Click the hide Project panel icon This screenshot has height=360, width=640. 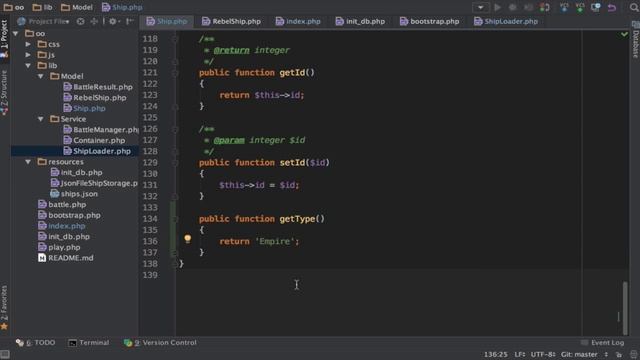(x=129, y=21)
